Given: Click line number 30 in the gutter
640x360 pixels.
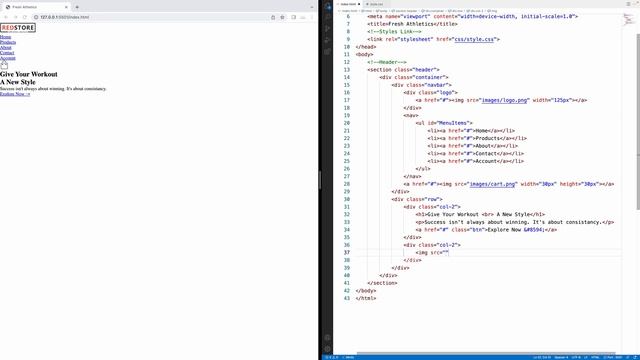Looking at the screenshot, I should click(x=347, y=200).
